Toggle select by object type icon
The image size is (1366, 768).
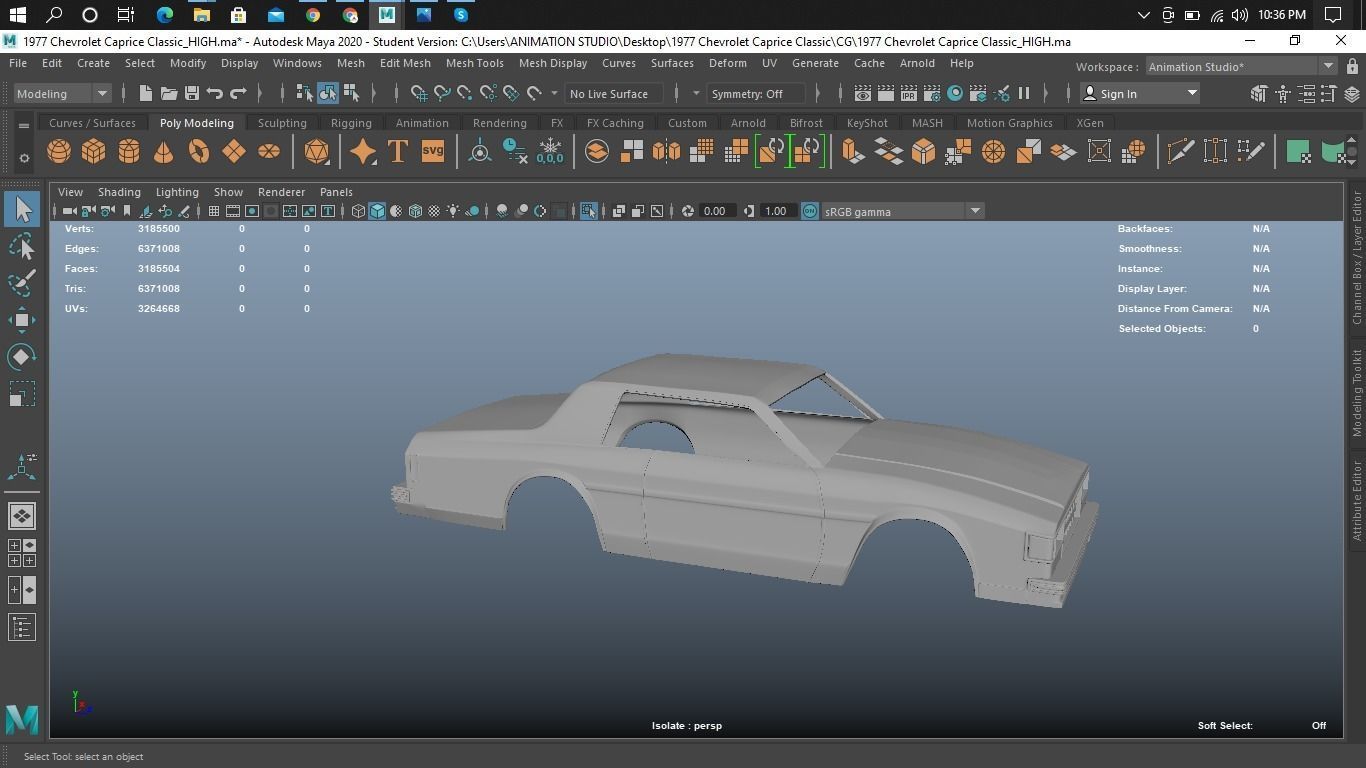click(x=328, y=93)
